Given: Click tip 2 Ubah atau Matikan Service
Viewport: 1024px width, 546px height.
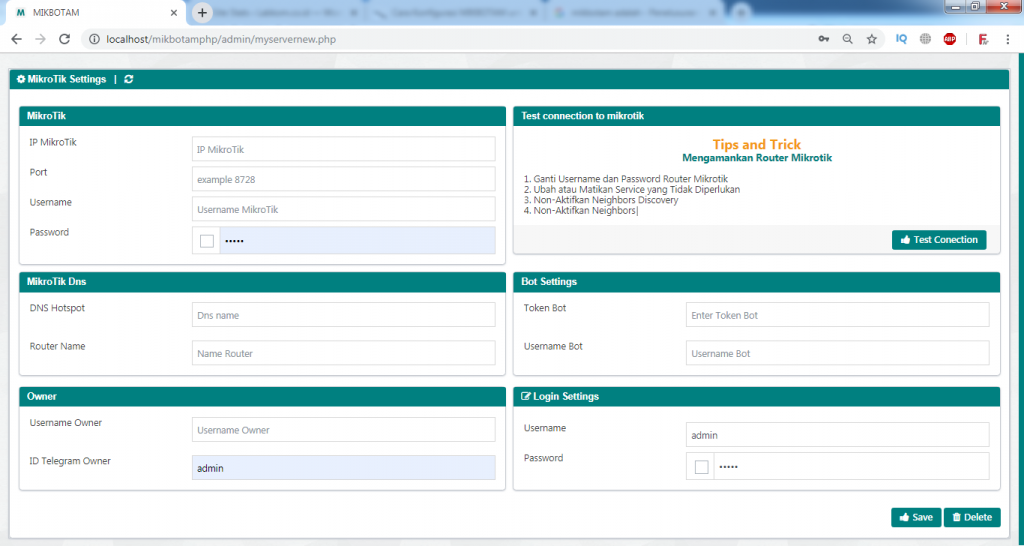Looking at the screenshot, I should tap(632, 189).
